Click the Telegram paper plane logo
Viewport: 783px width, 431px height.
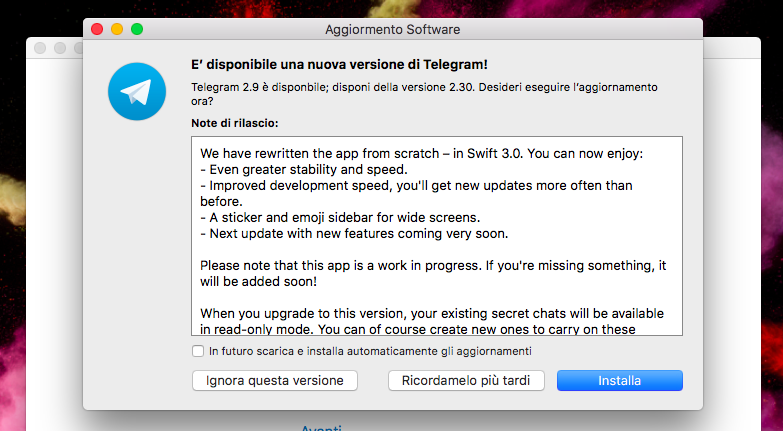(137, 91)
